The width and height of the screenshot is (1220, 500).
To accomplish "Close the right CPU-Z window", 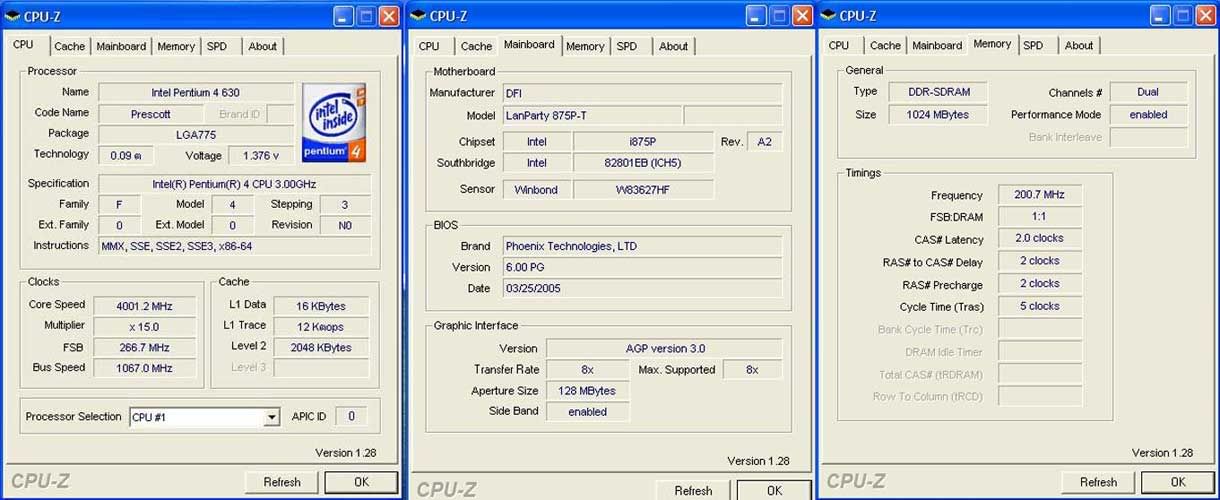I will click(1206, 16).
